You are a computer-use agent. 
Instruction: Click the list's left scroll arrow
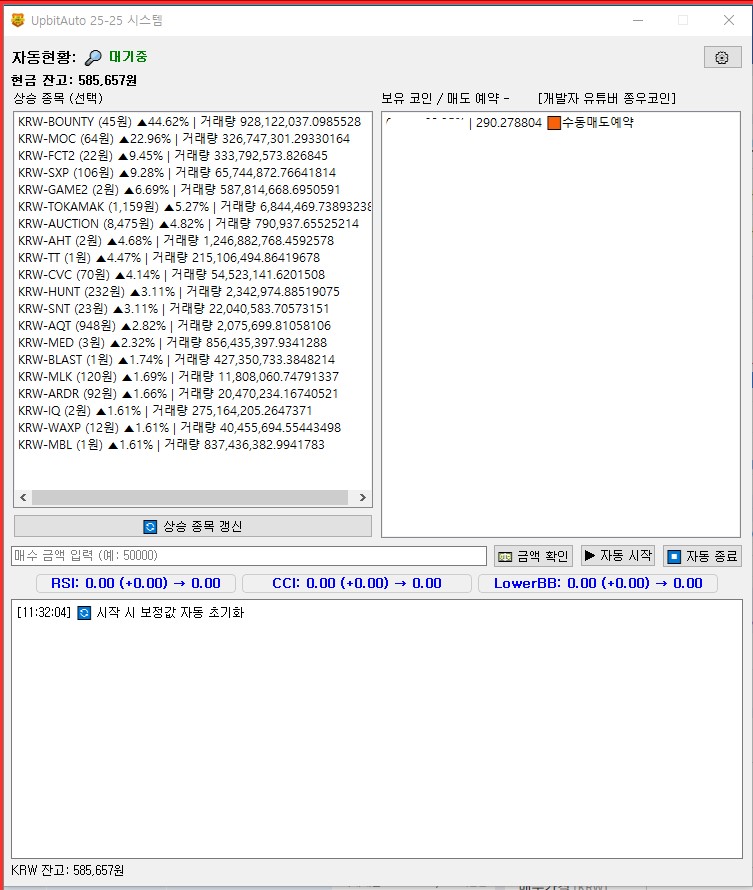point(23,498)
